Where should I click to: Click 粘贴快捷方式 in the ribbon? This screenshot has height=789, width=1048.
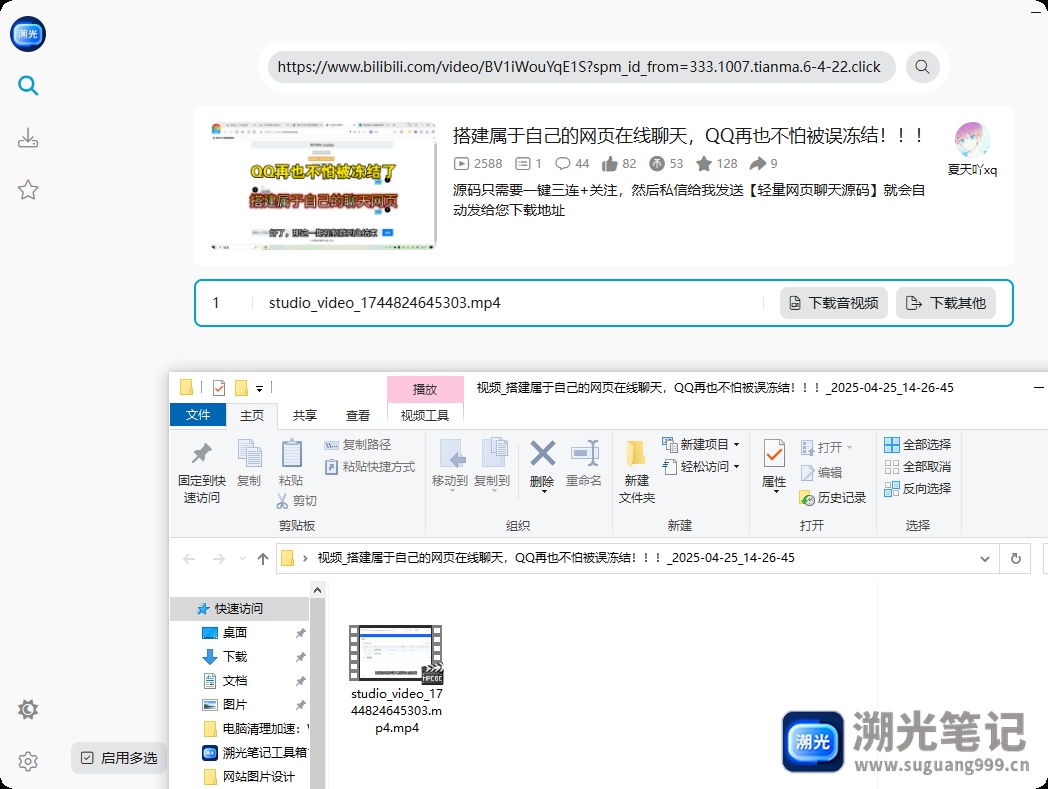tap(370, 467)
